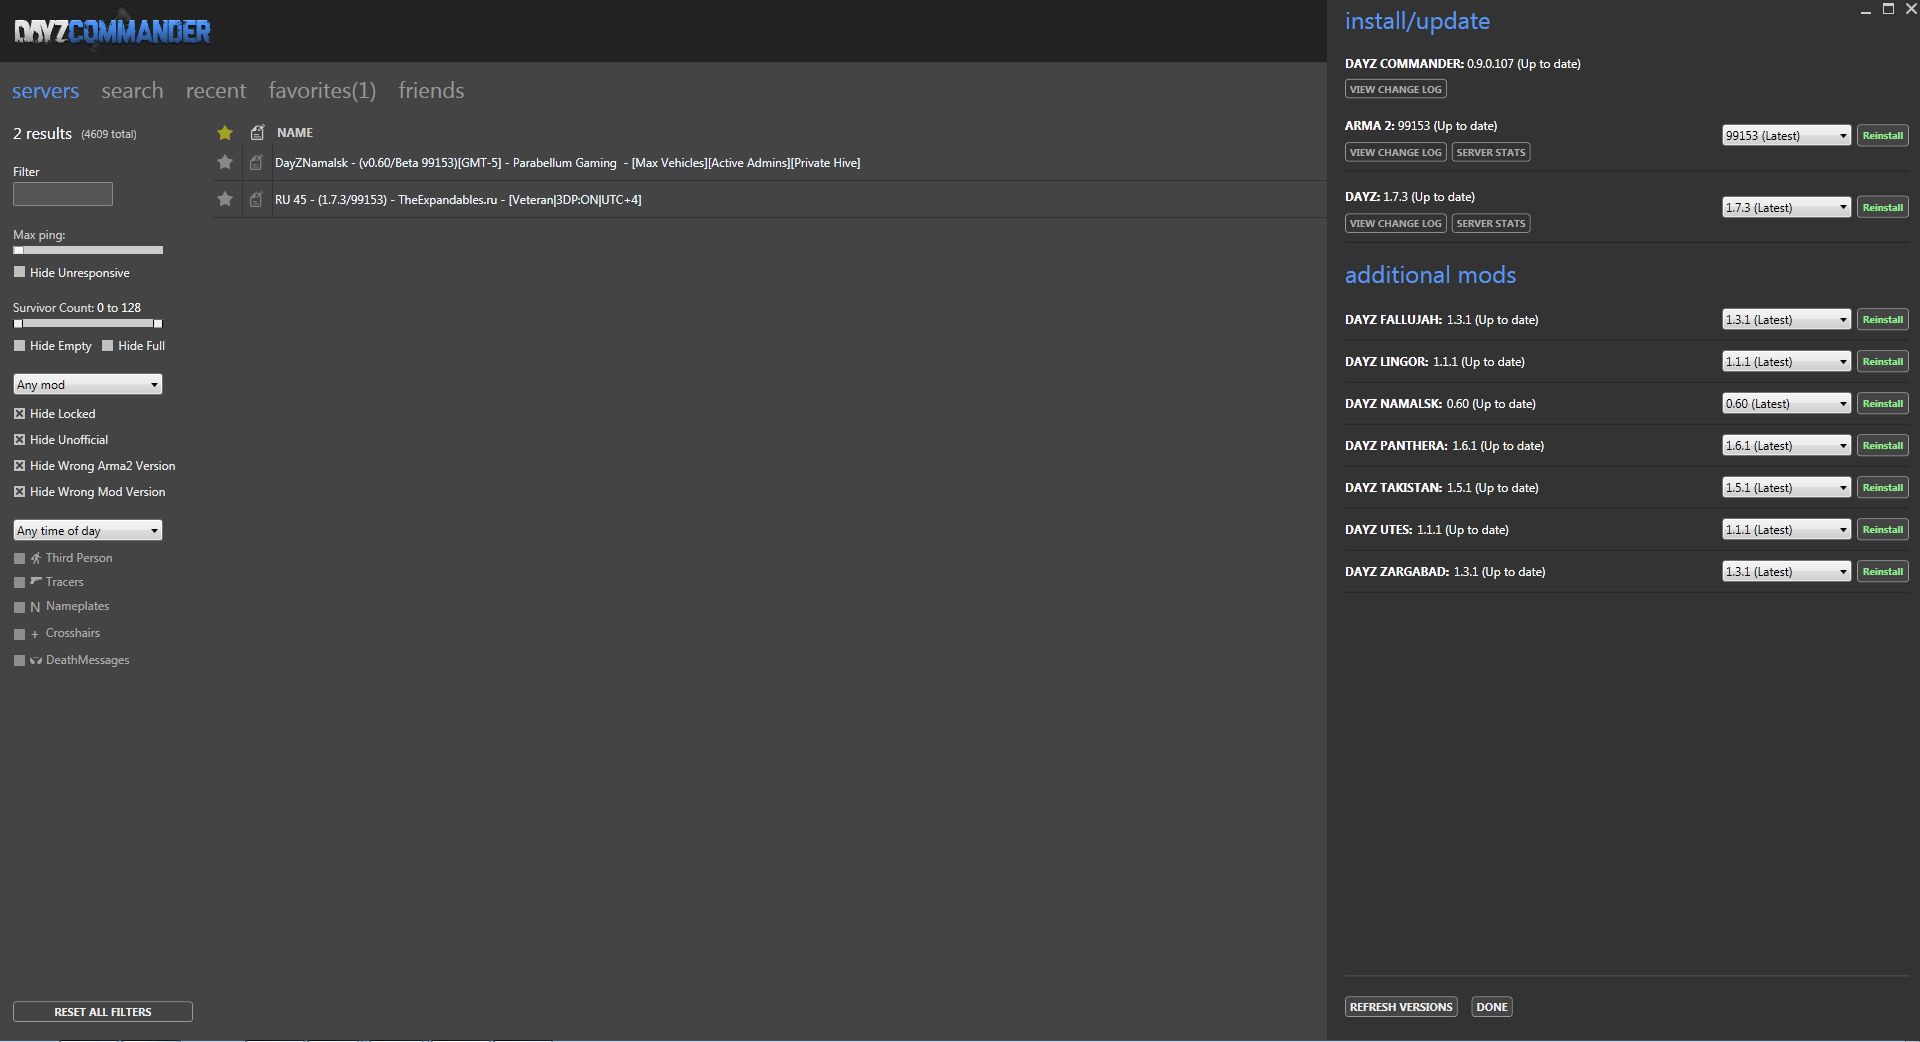Toggle the Crosshairs filter checkbox
The image size is (1920, 1042).
pos(19,634)
